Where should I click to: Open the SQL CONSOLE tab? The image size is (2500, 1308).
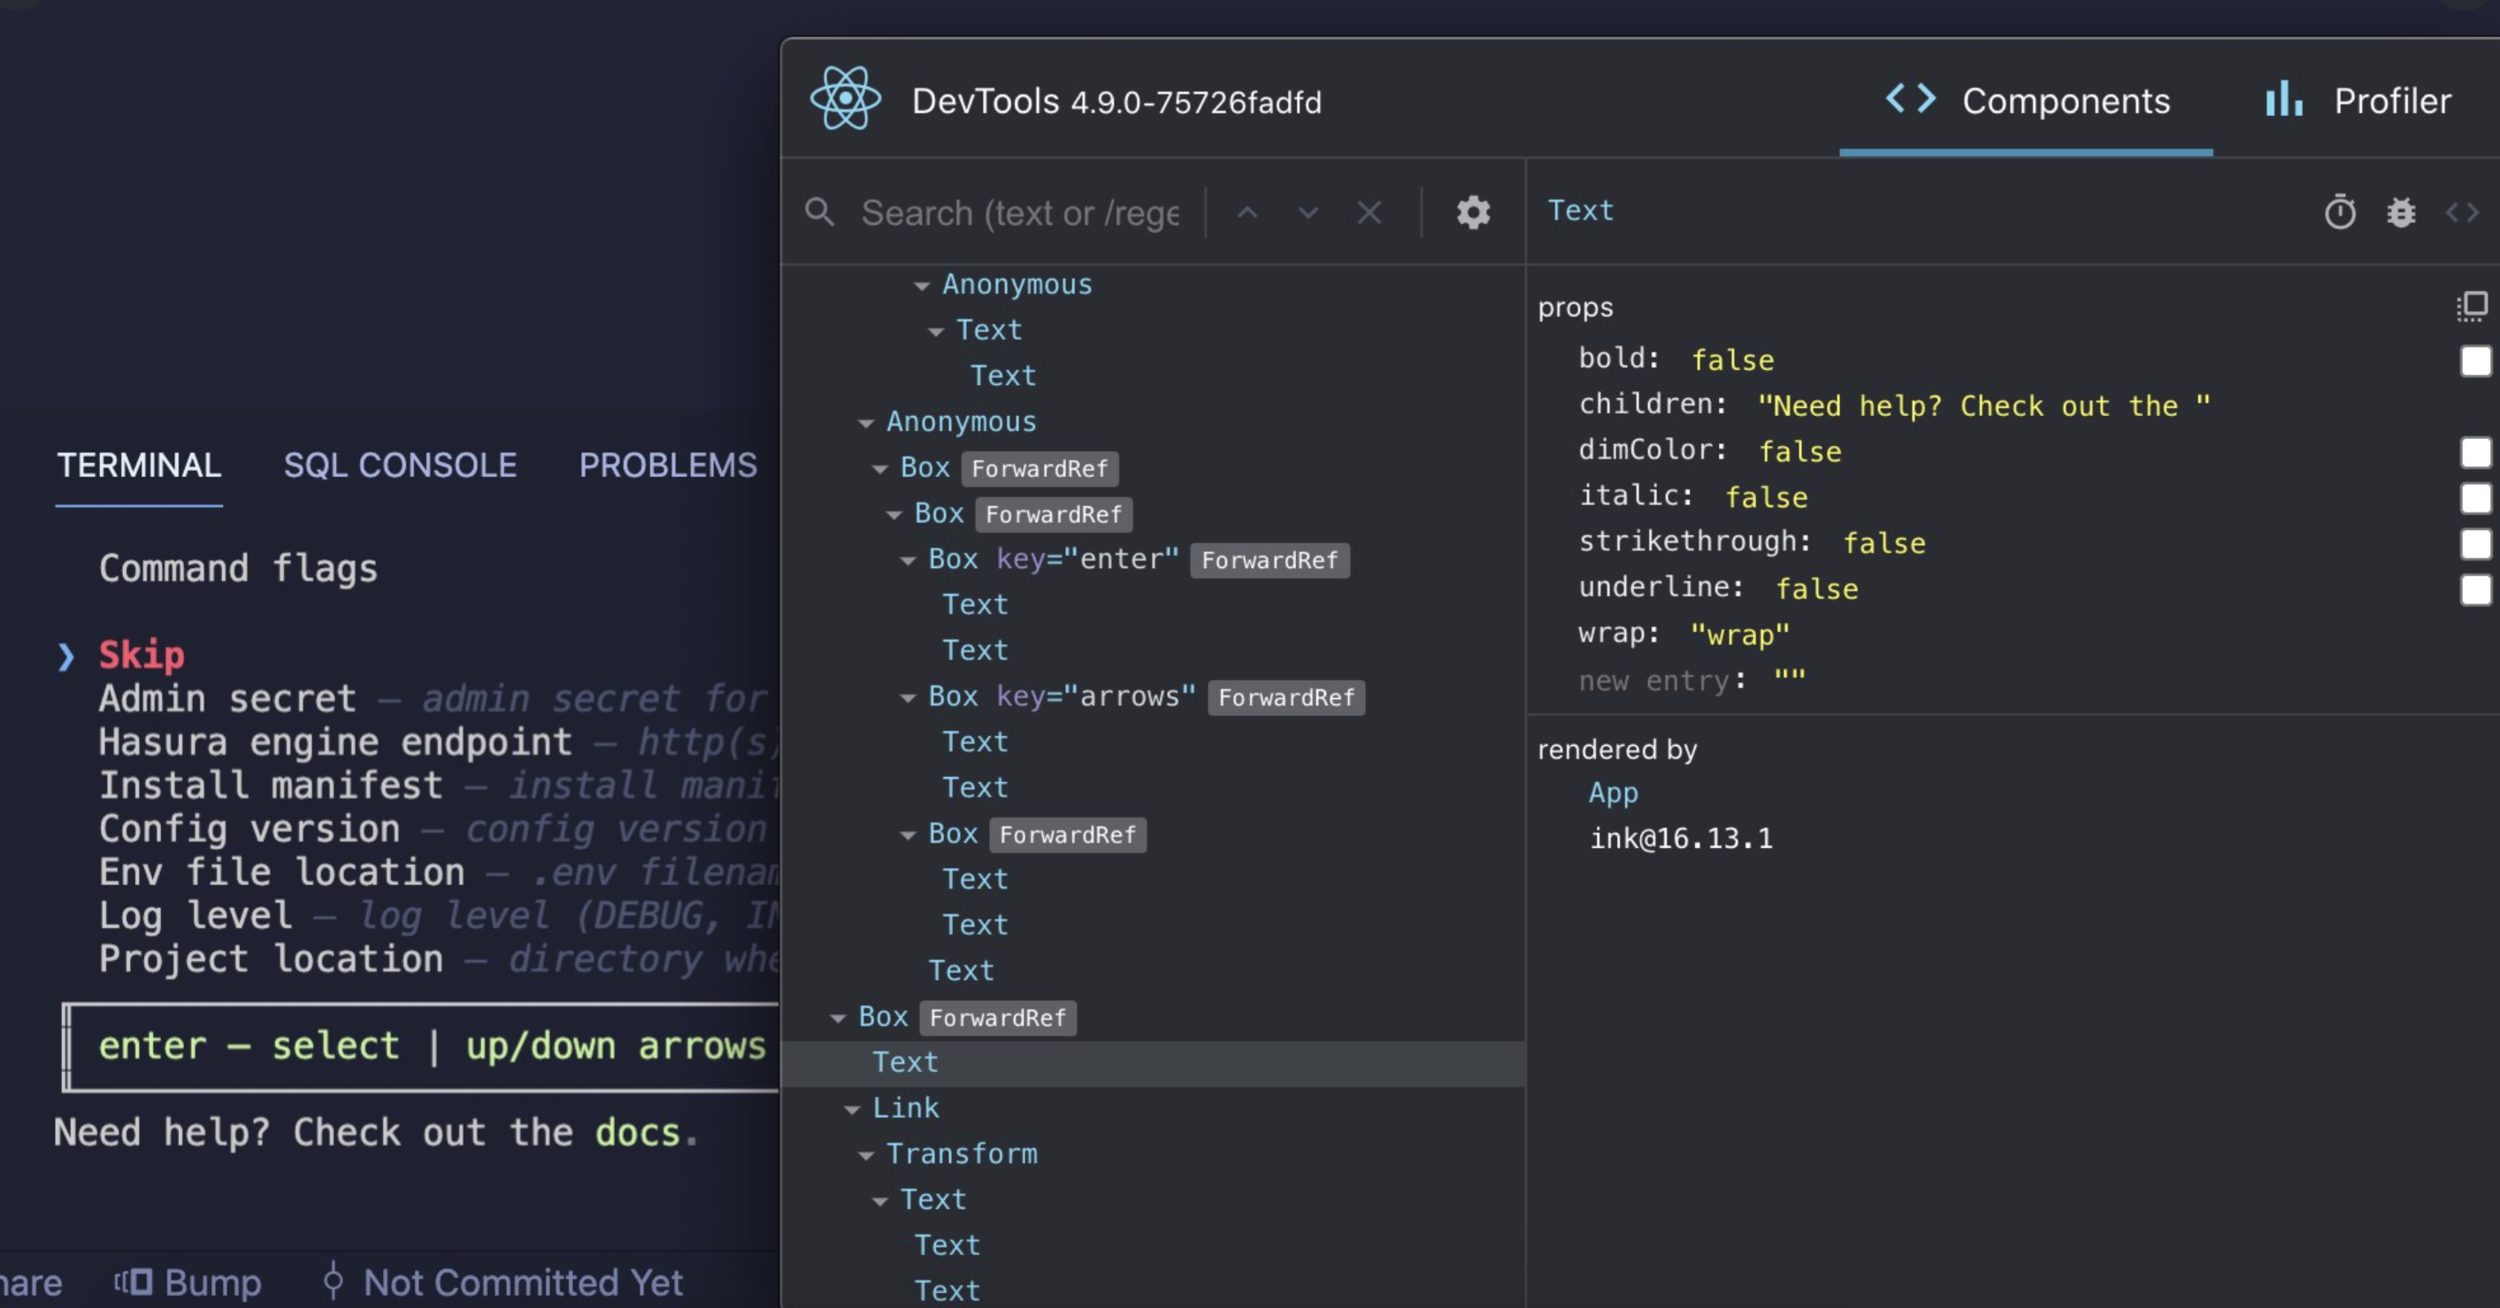(x=400, y=465)
